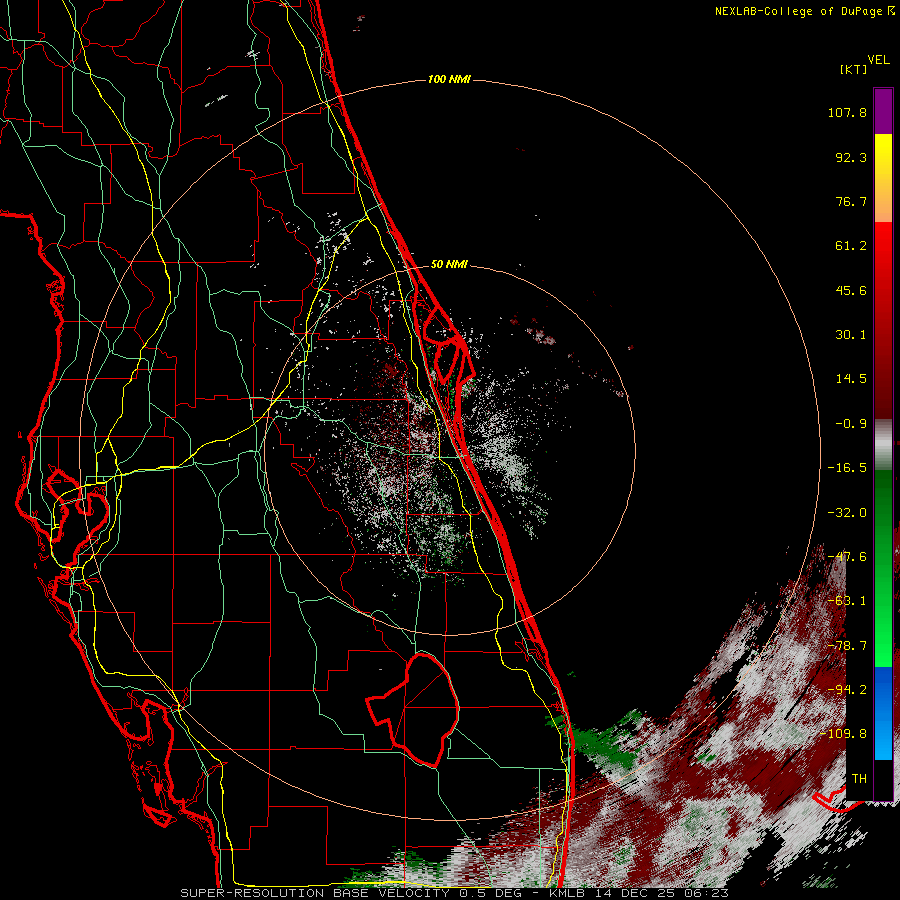Screen dimensions: 900x900
Task: Select the 76.7 scale value
Action: coord(851,201)
